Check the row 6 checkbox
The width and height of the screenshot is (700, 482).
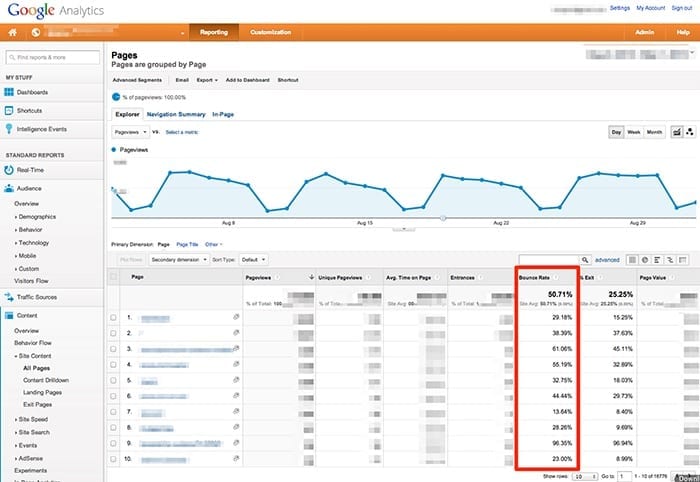(x=113, y=396)
